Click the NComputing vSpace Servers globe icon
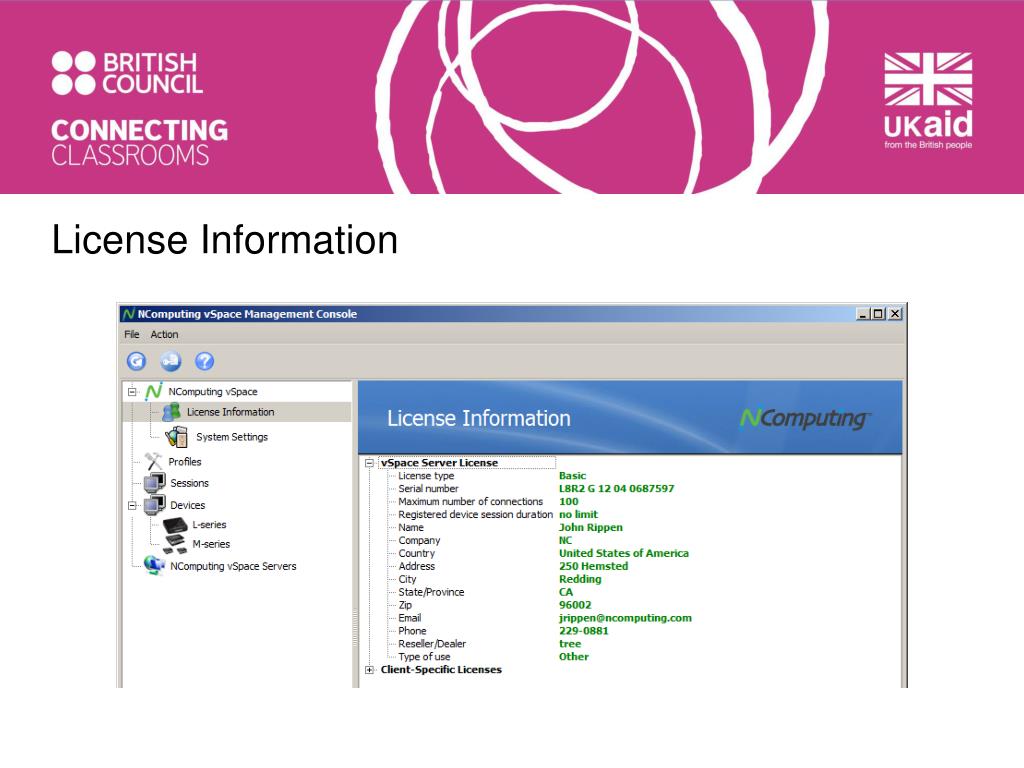The image size is (1024, 768). pos(154,565)
